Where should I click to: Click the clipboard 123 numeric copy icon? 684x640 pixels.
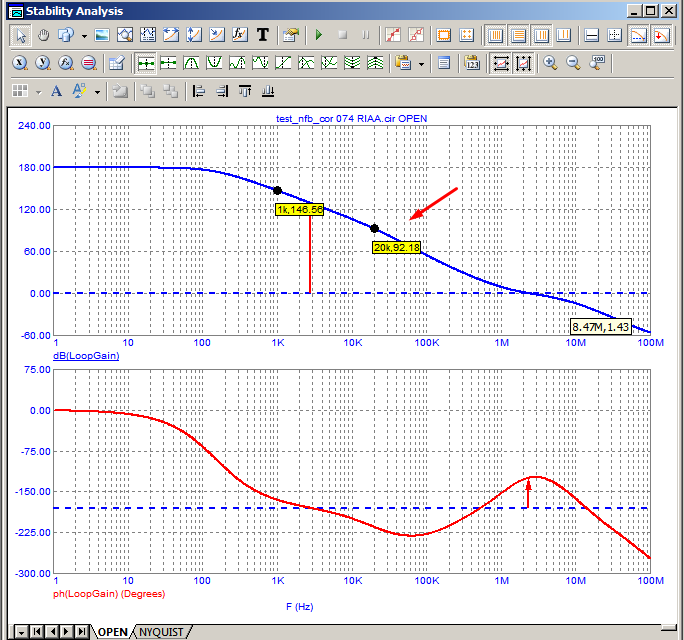pyautogui.click(x=472, y=63)
